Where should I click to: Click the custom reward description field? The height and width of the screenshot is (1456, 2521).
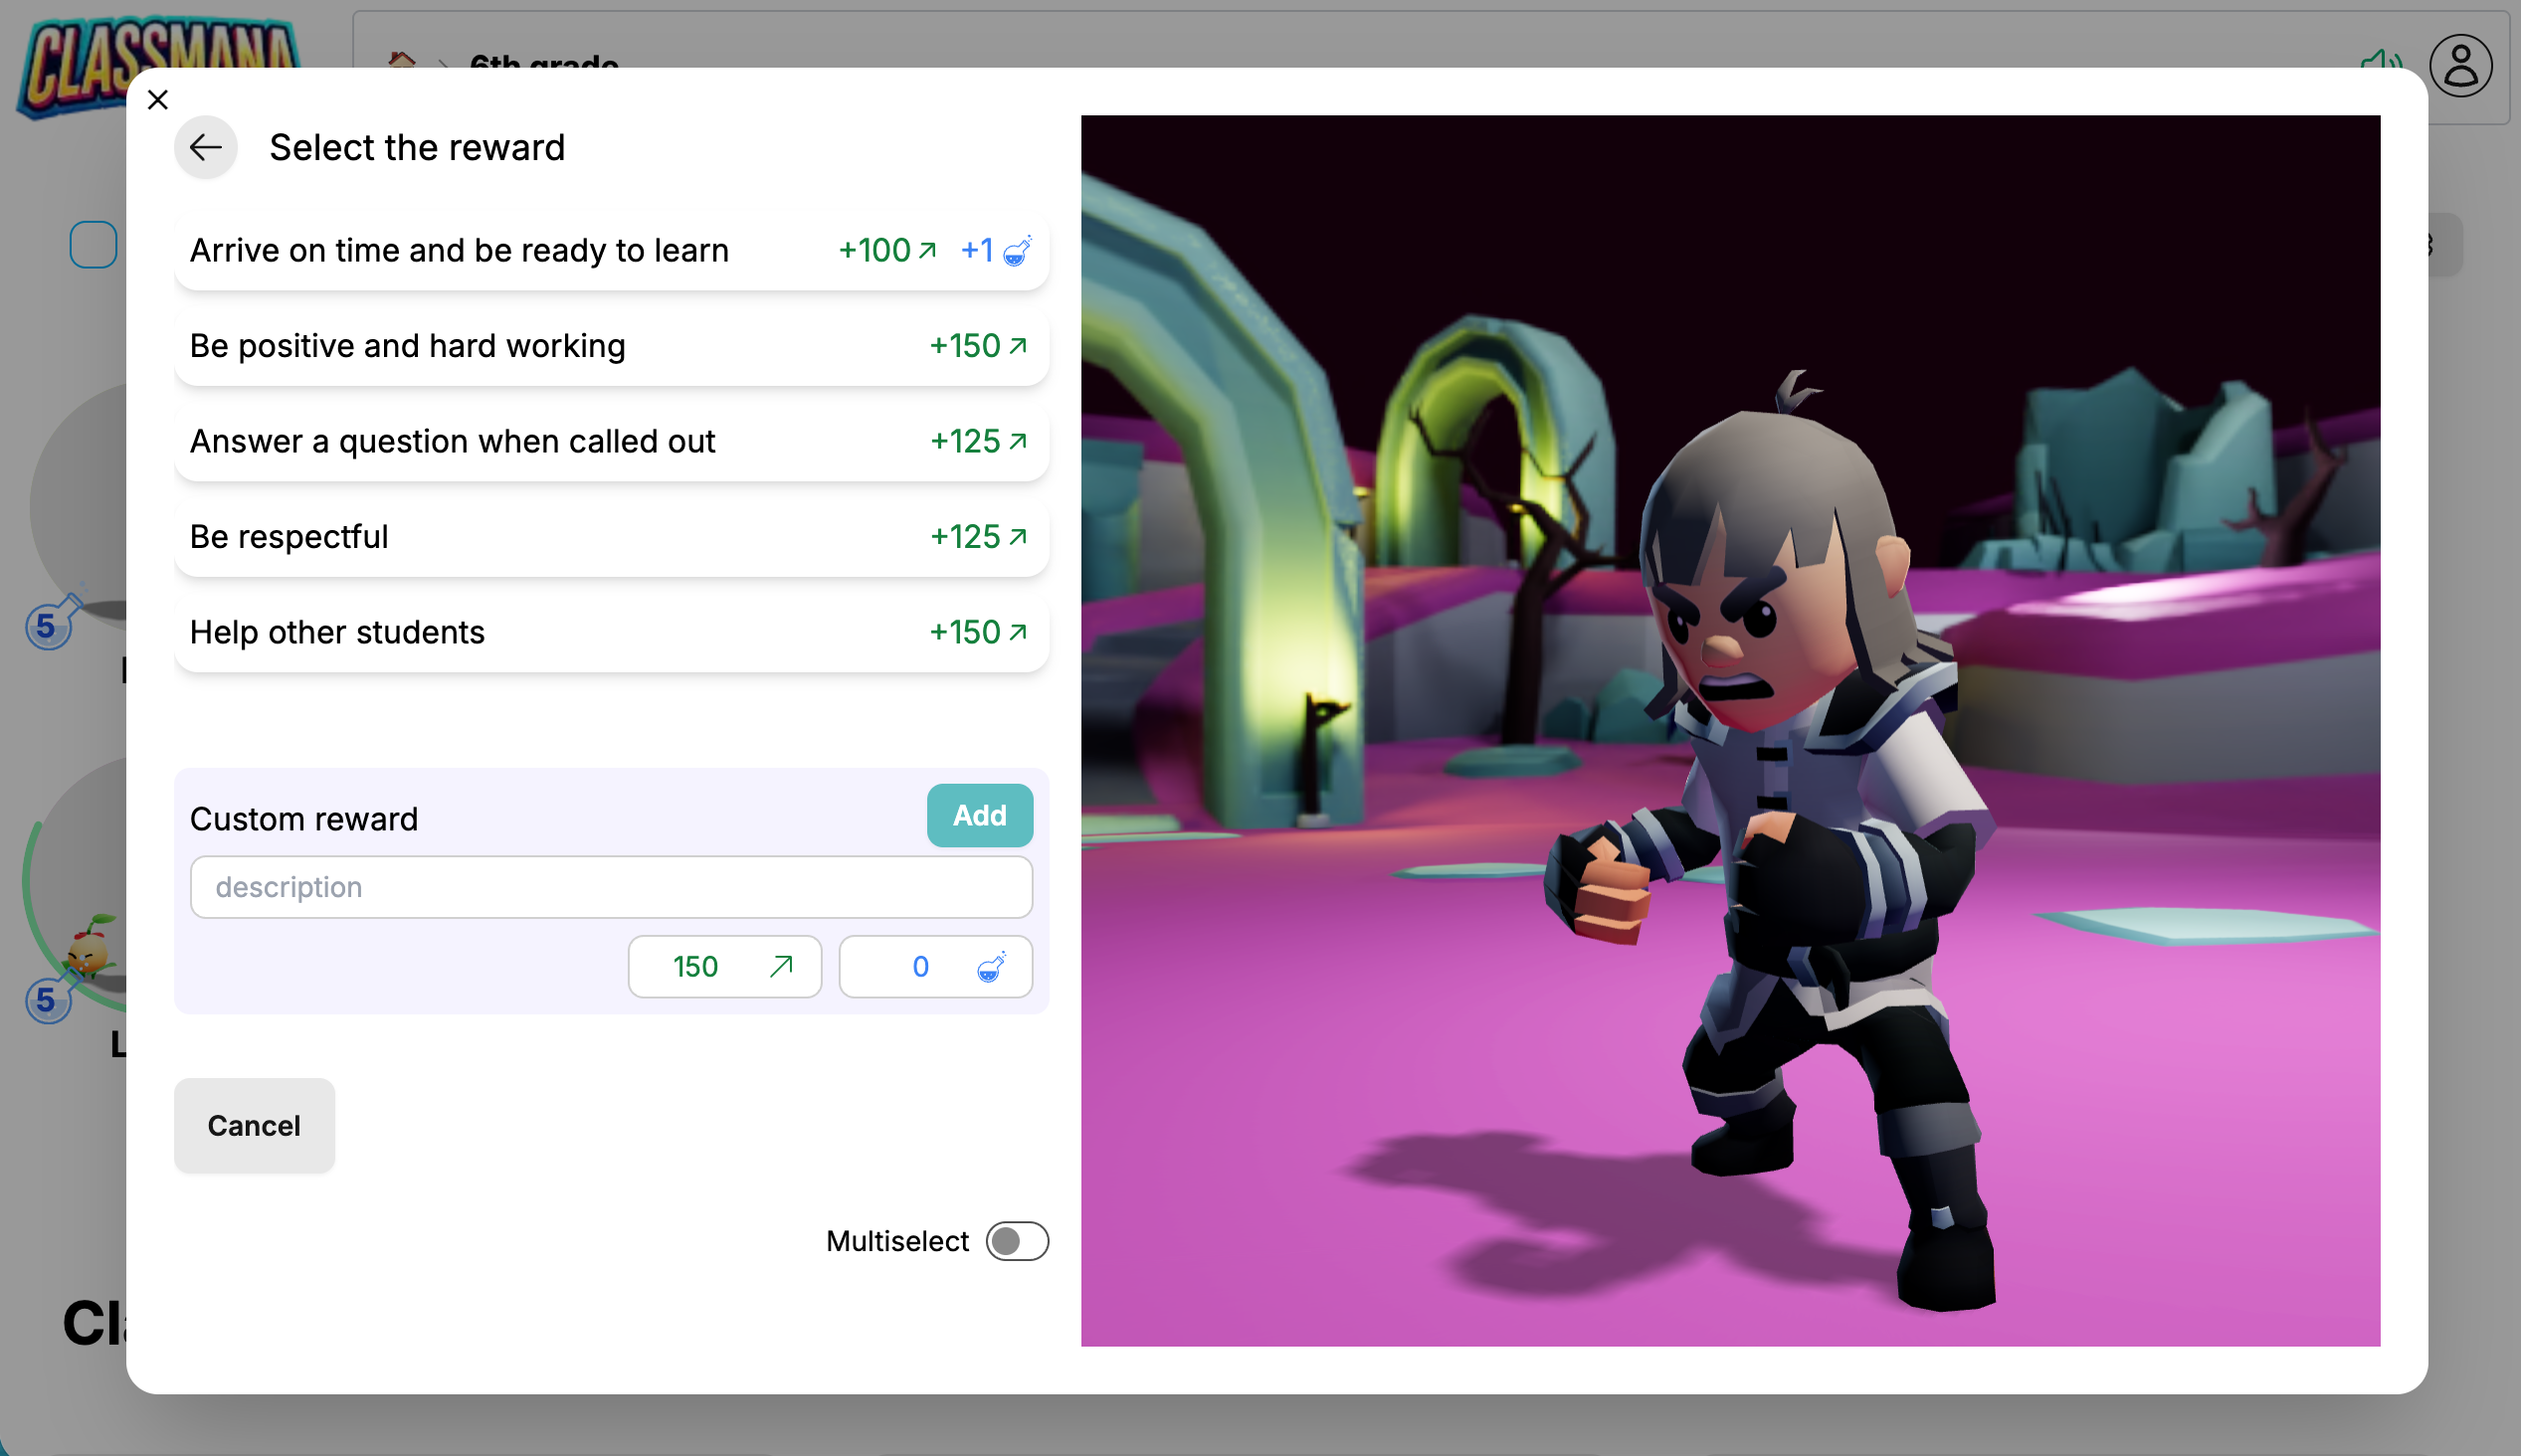pos(610,887)
